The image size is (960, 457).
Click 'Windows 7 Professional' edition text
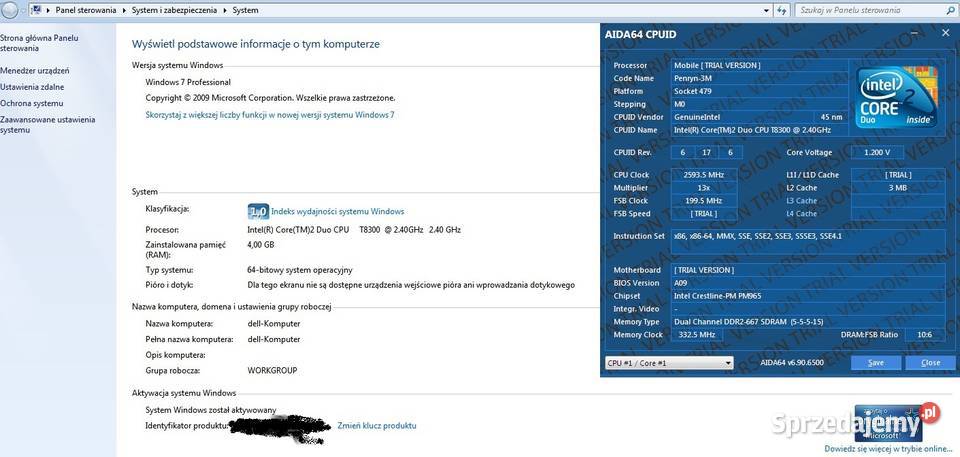pyautogui.click(x=188, y=82)
